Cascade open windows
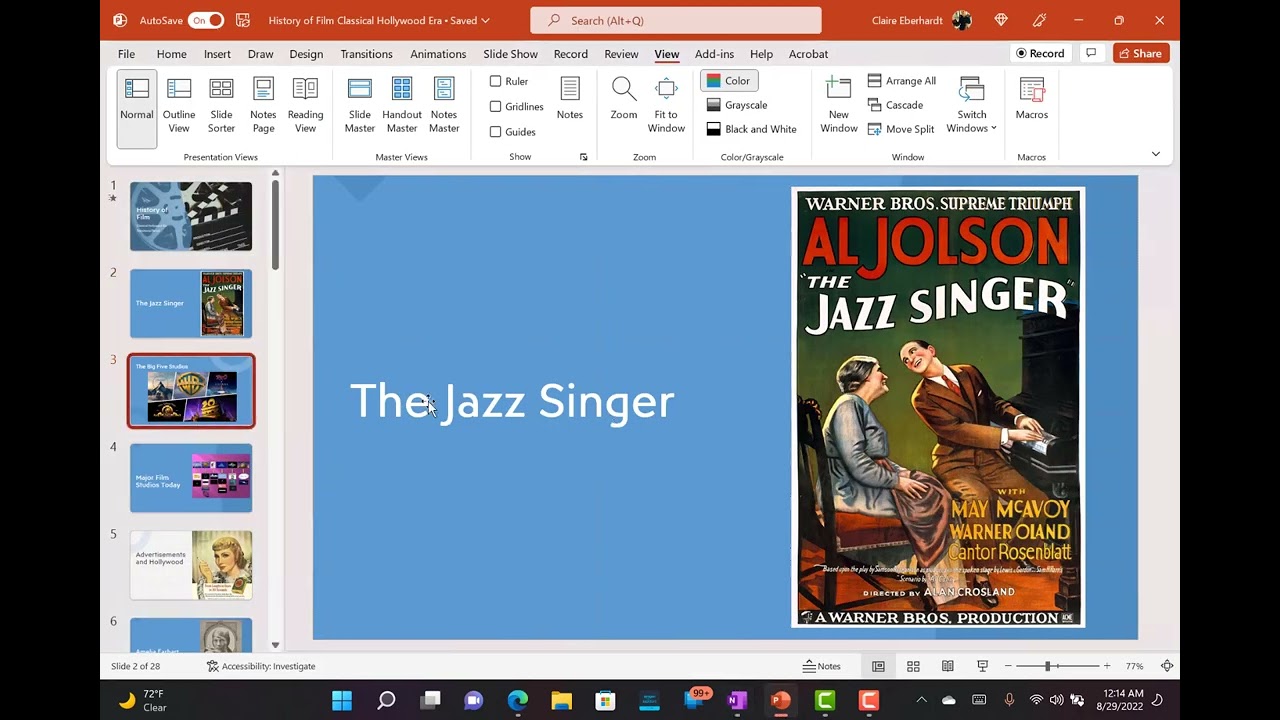Image resolution: width=1280 pixels, height=720 pixels. pyautogui.click(x=895, y=105)
